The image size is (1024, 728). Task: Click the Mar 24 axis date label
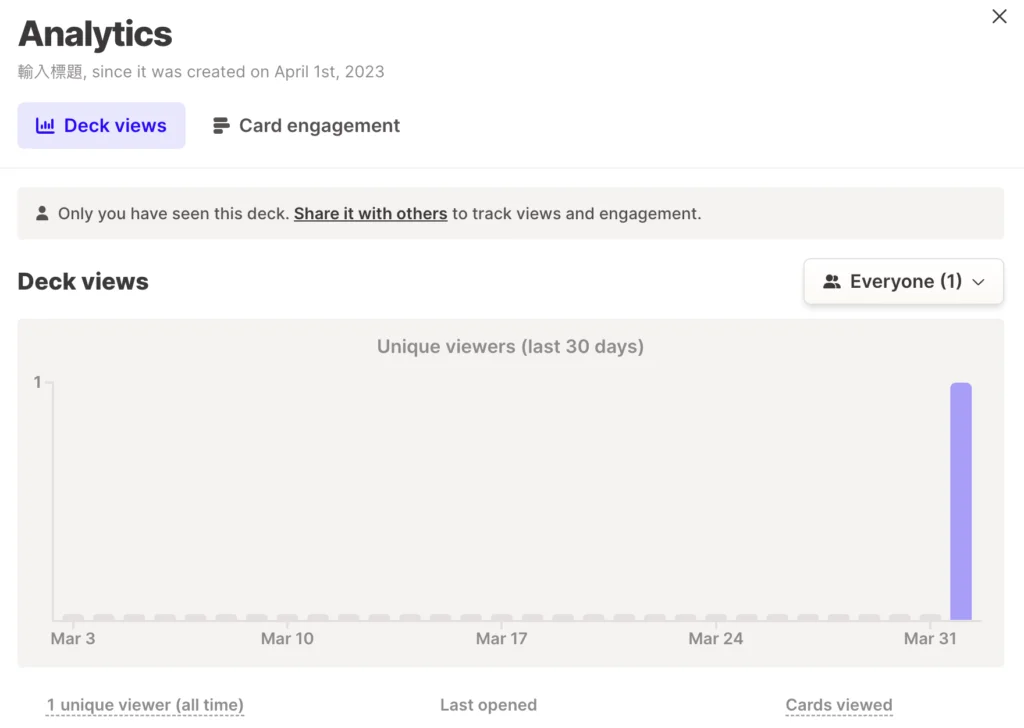coord(715,638)
